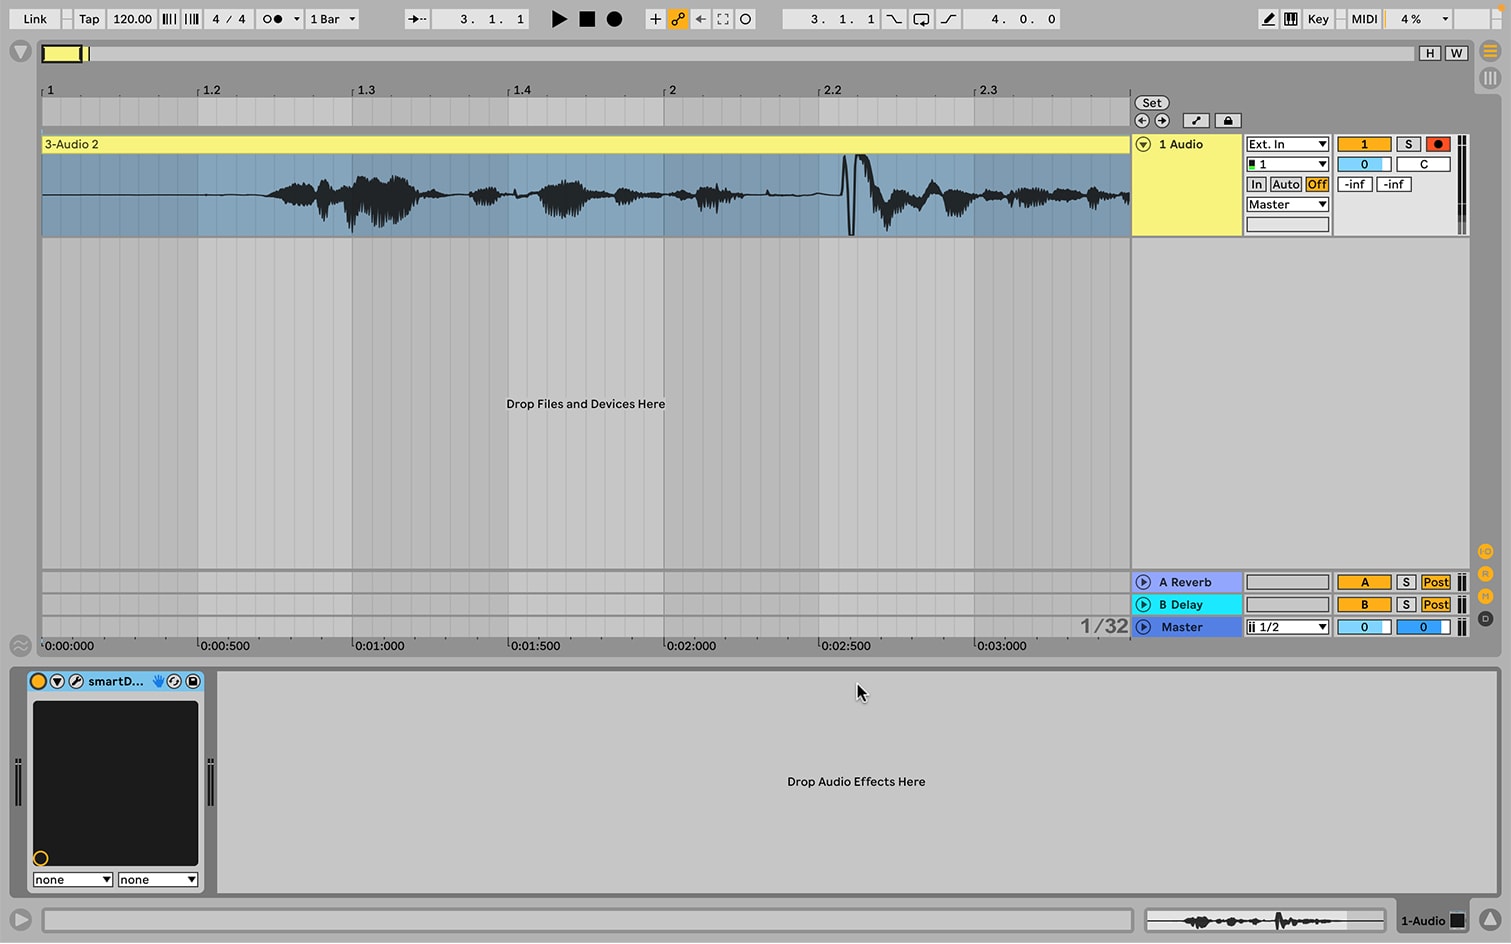The width and height of the screenshot is (1511, 944).
Task: Jump to next locator arrow
Action: (x=1162, y=121)
